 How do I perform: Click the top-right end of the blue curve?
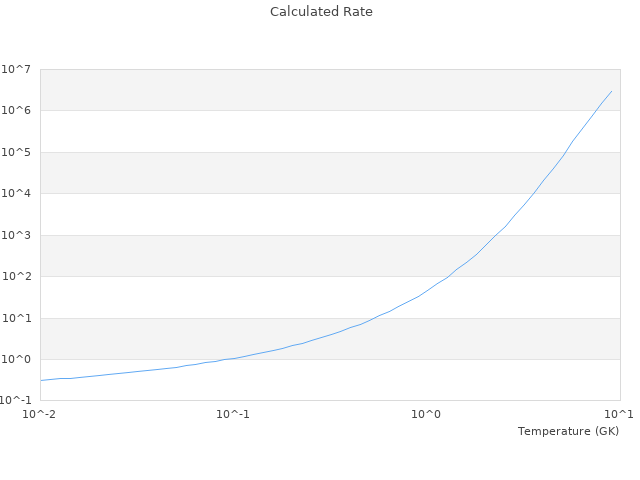[x=611, y=91]
